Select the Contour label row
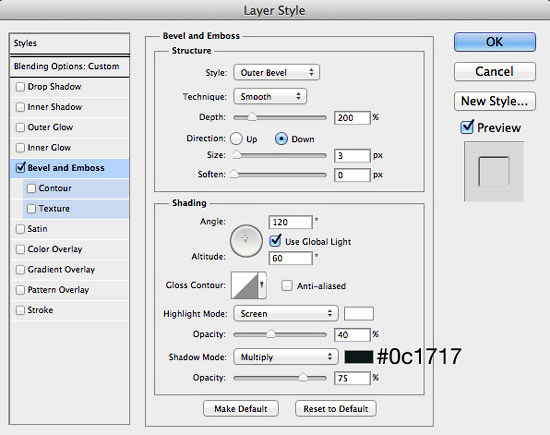The image size is (550, 435). [x=76, y=188]
